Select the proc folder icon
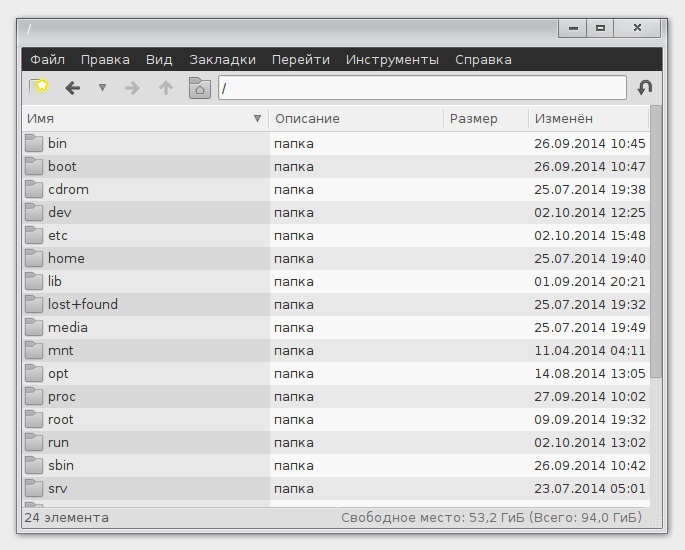Viewport: 685px width, 550px height. pyautogui.click(x=34, y=397)
